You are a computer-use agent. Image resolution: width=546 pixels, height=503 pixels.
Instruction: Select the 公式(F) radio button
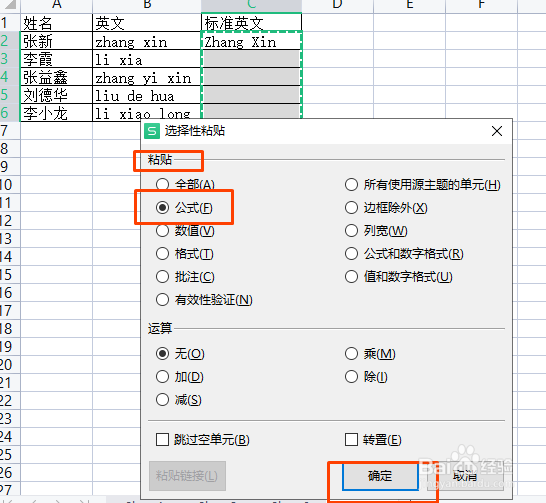[x=184, y=207]
